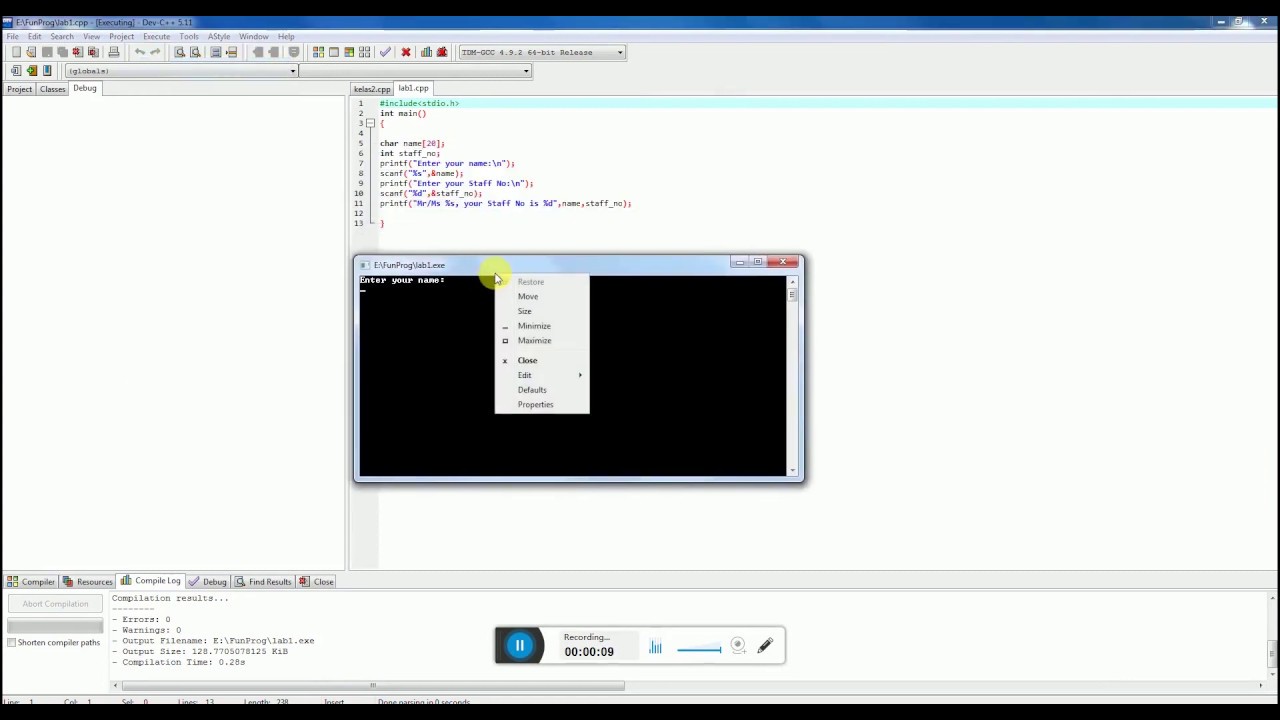The image size is (1280, 720).
Task: Open Properties from console system menu
Action: tap(542, 404)
